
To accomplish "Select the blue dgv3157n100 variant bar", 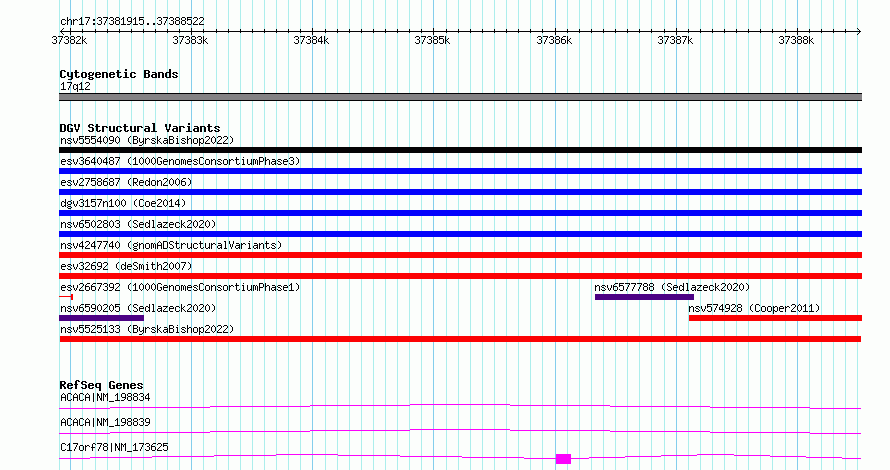I will [460, 213].
